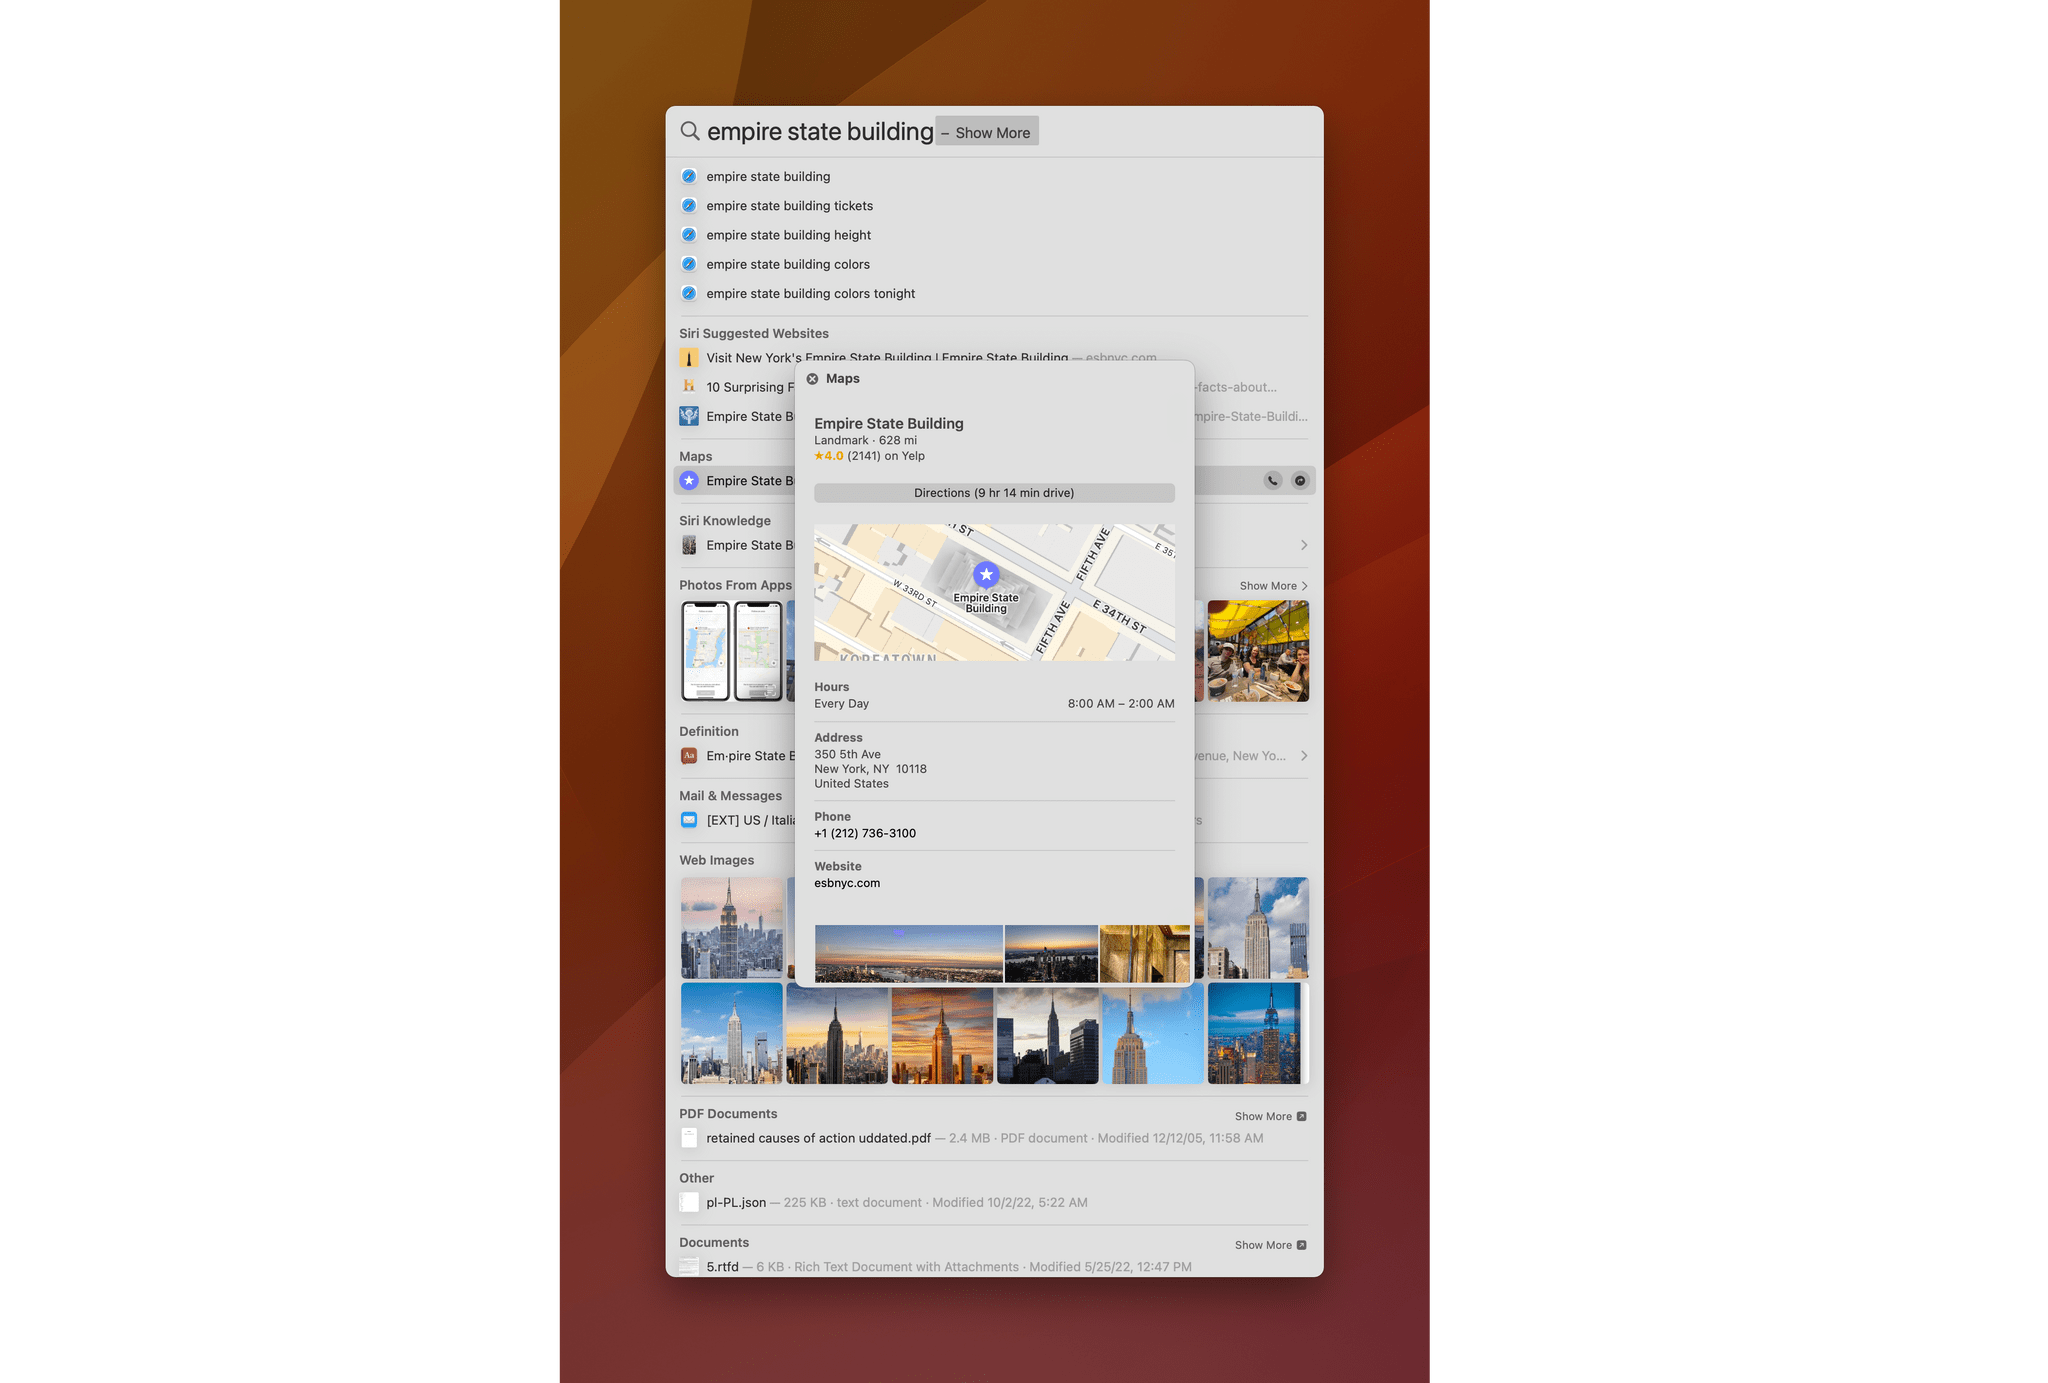Screen dimensions: 2048x1383
Task: Close the Maps preview popup
Action: point(812,379)
